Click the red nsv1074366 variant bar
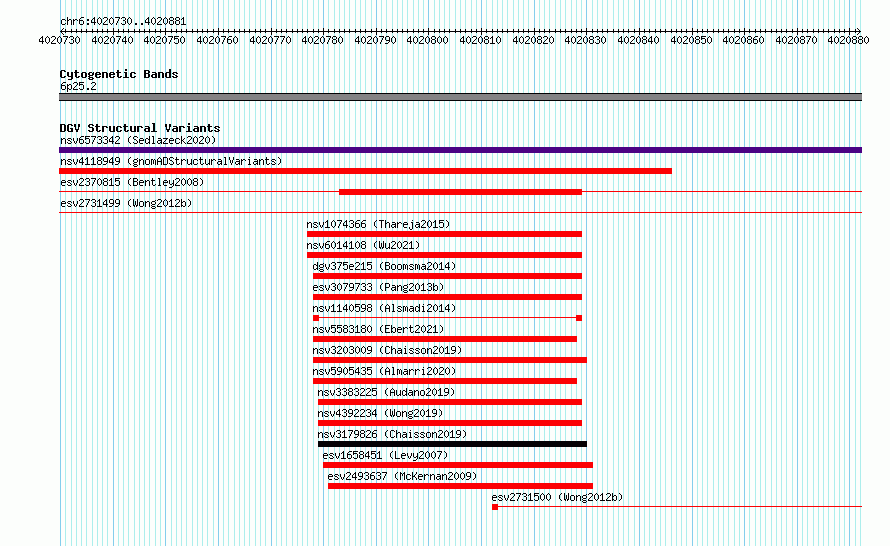This screenshot has height=546, width=890. tap(444, 234)
